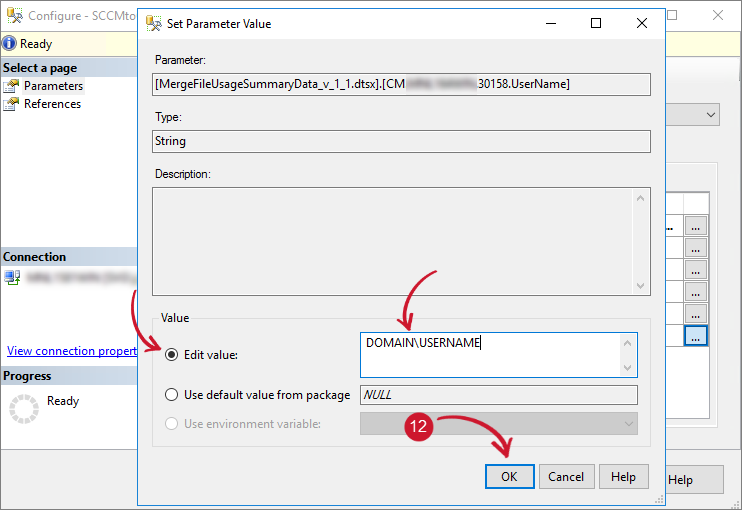Click the Type field showing String
Viewport: 742px width, 510px height.
tap(401, 141)
